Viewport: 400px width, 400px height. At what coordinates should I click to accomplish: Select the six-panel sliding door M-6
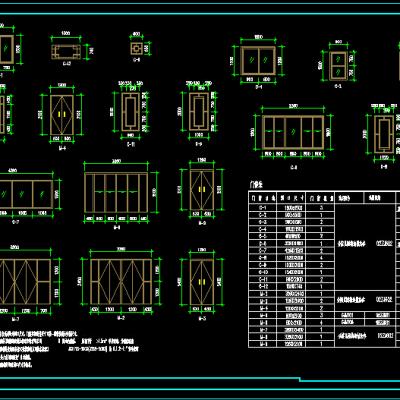(116, 192)
